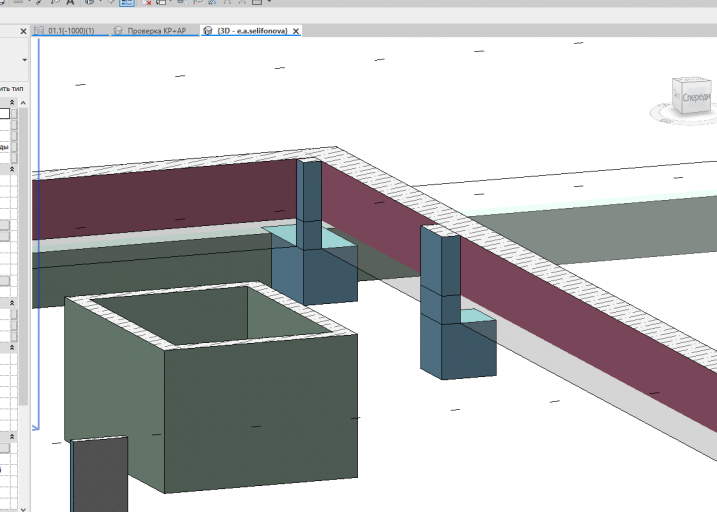Collapse the fourth properties group chevron
The height and width of the screenshot is (512, 717).
pos(12,347)
